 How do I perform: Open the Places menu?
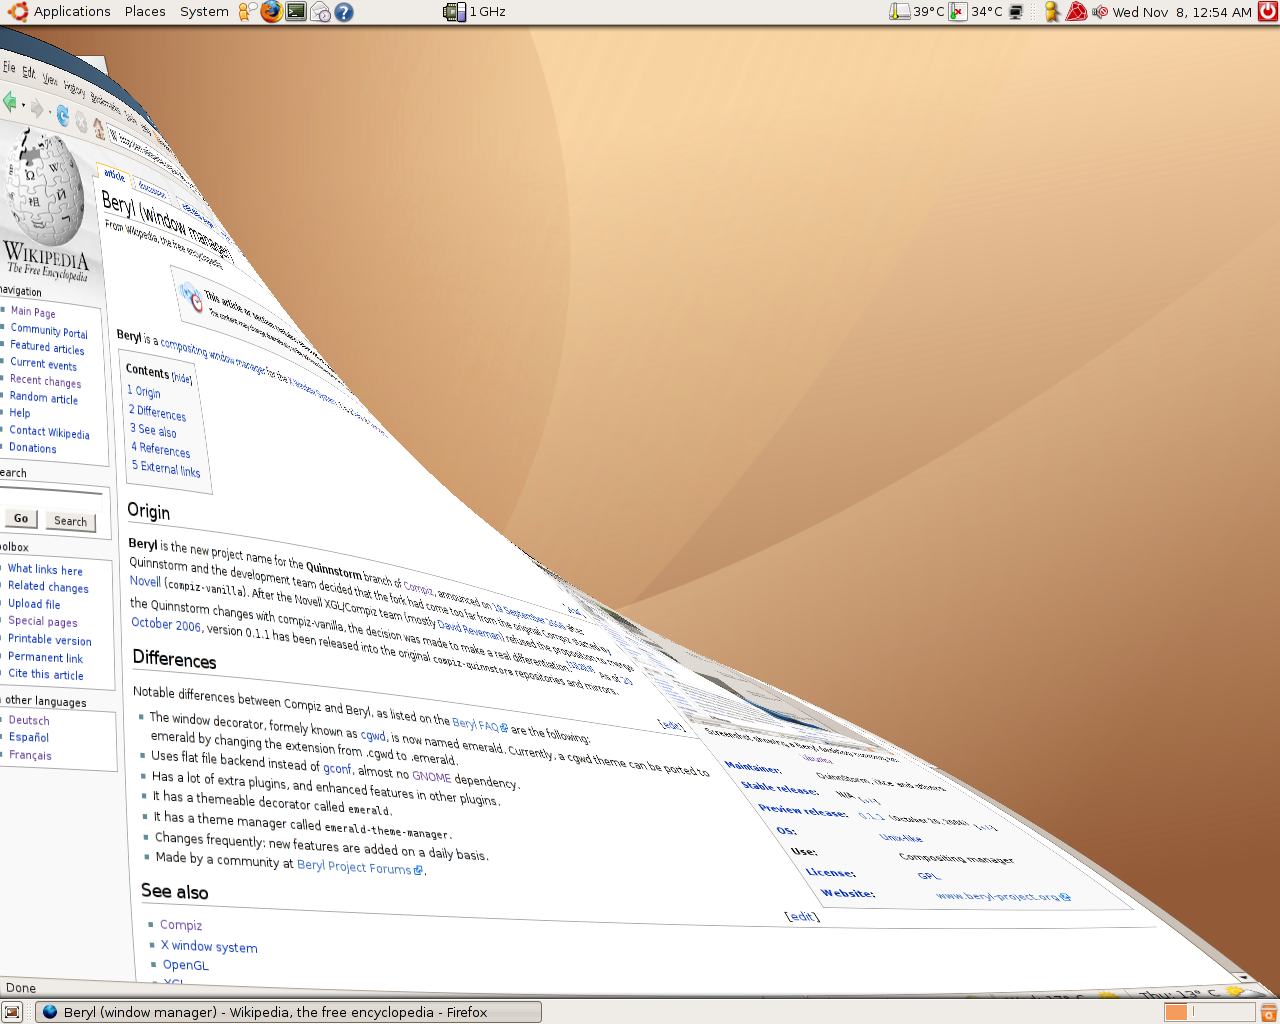coord(145,12)
